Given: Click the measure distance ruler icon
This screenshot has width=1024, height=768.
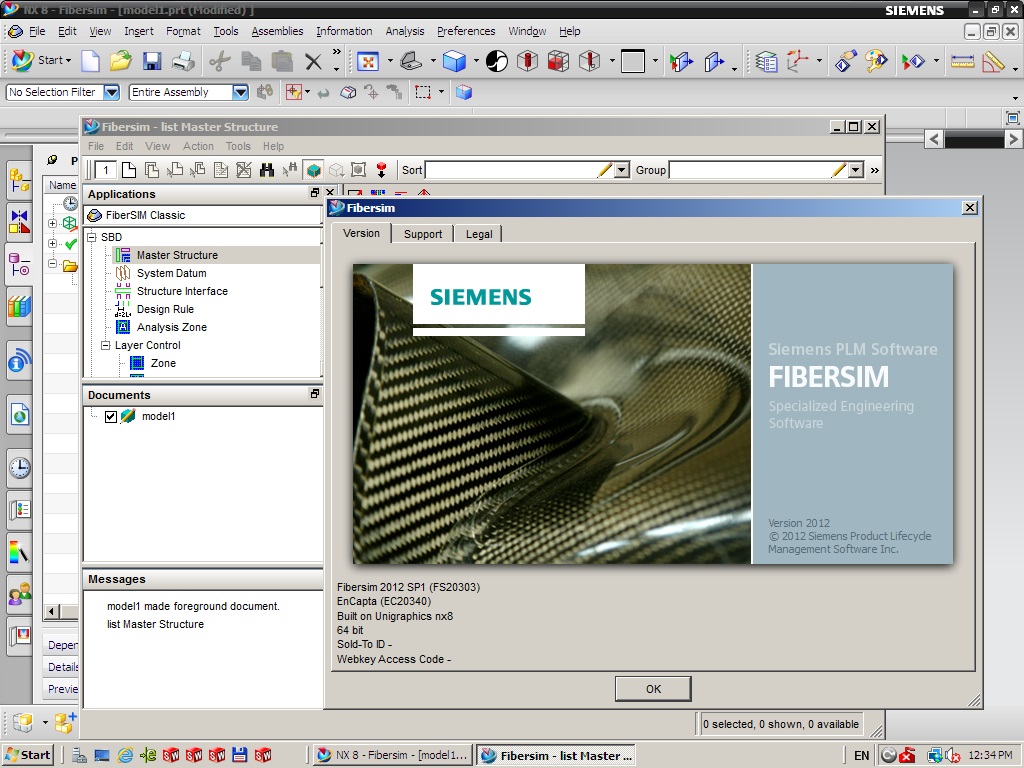Looking at the screenshot, I should pos(963,61).
